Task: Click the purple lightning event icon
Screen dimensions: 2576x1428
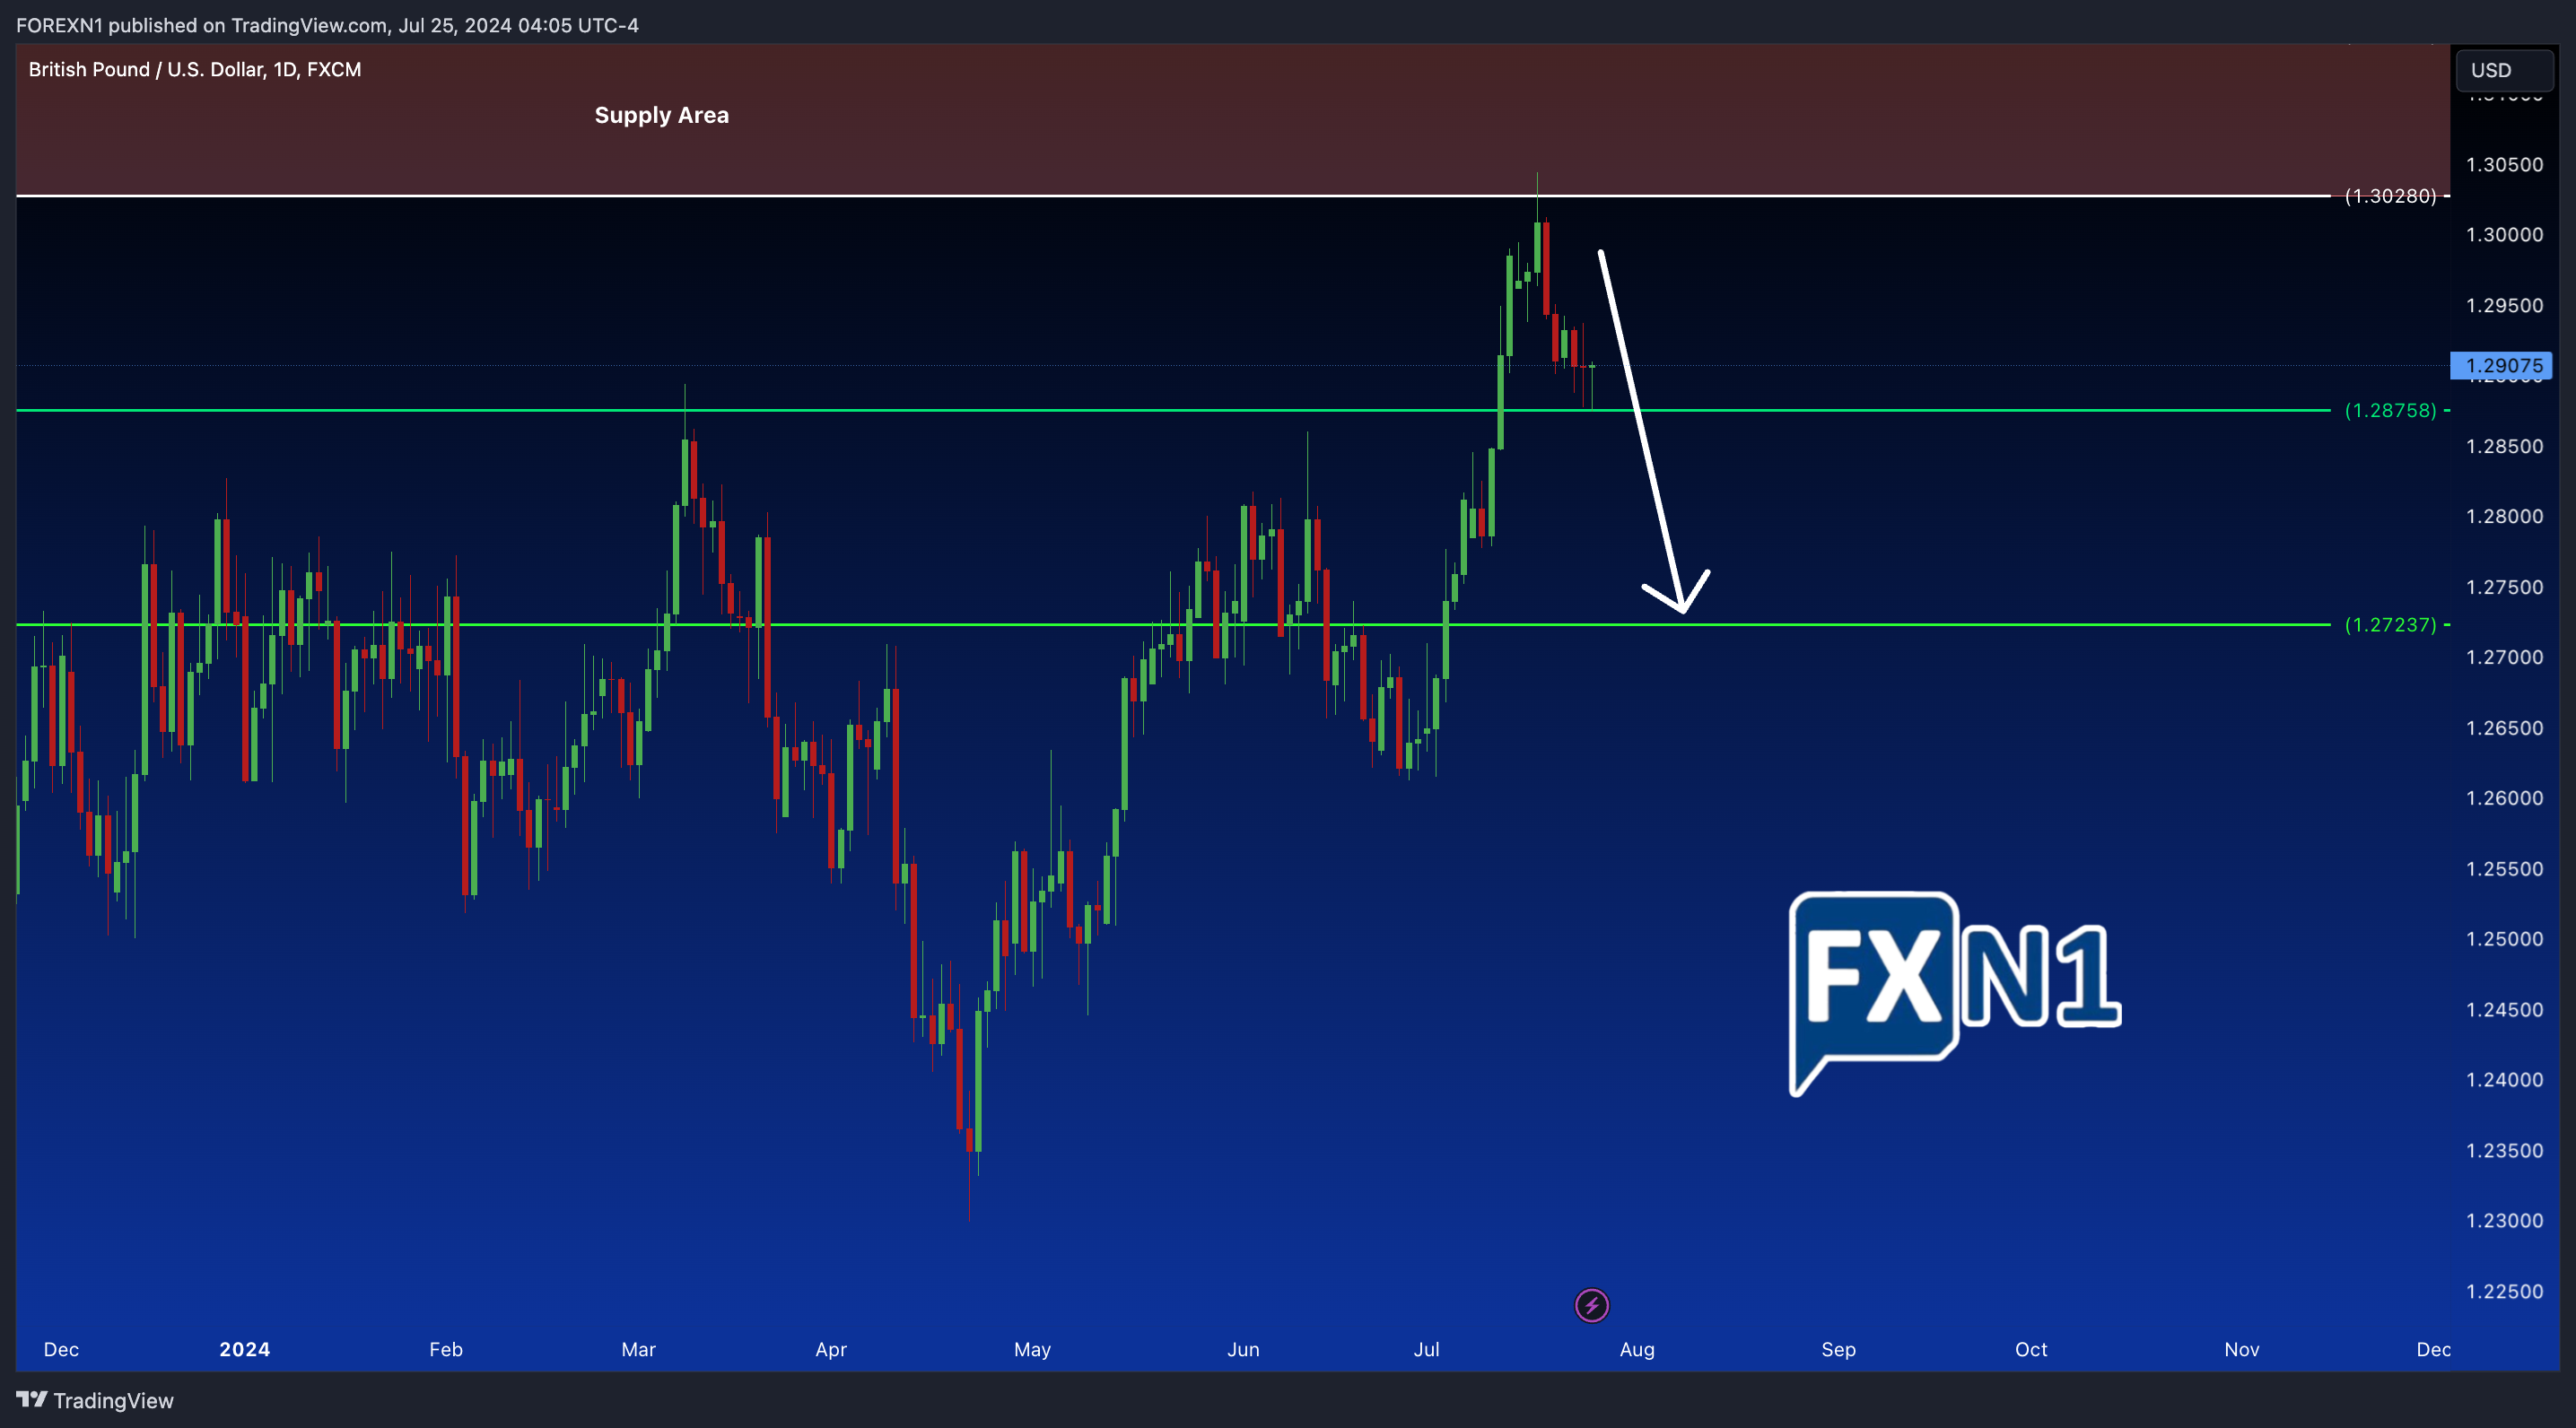Action: (1591, 1305)
